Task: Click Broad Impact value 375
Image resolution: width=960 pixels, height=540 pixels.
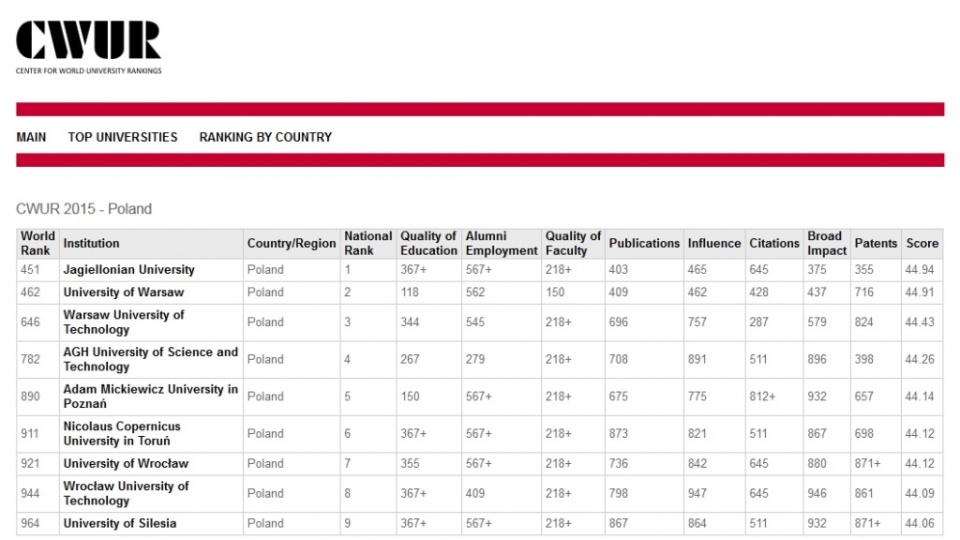Action: click(817, 269)
